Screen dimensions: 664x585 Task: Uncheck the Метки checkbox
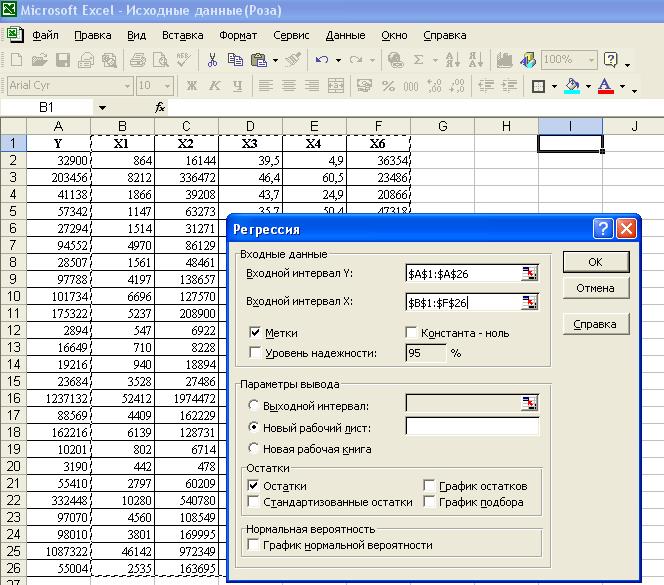pyautogui.click(x=255, y=333)
